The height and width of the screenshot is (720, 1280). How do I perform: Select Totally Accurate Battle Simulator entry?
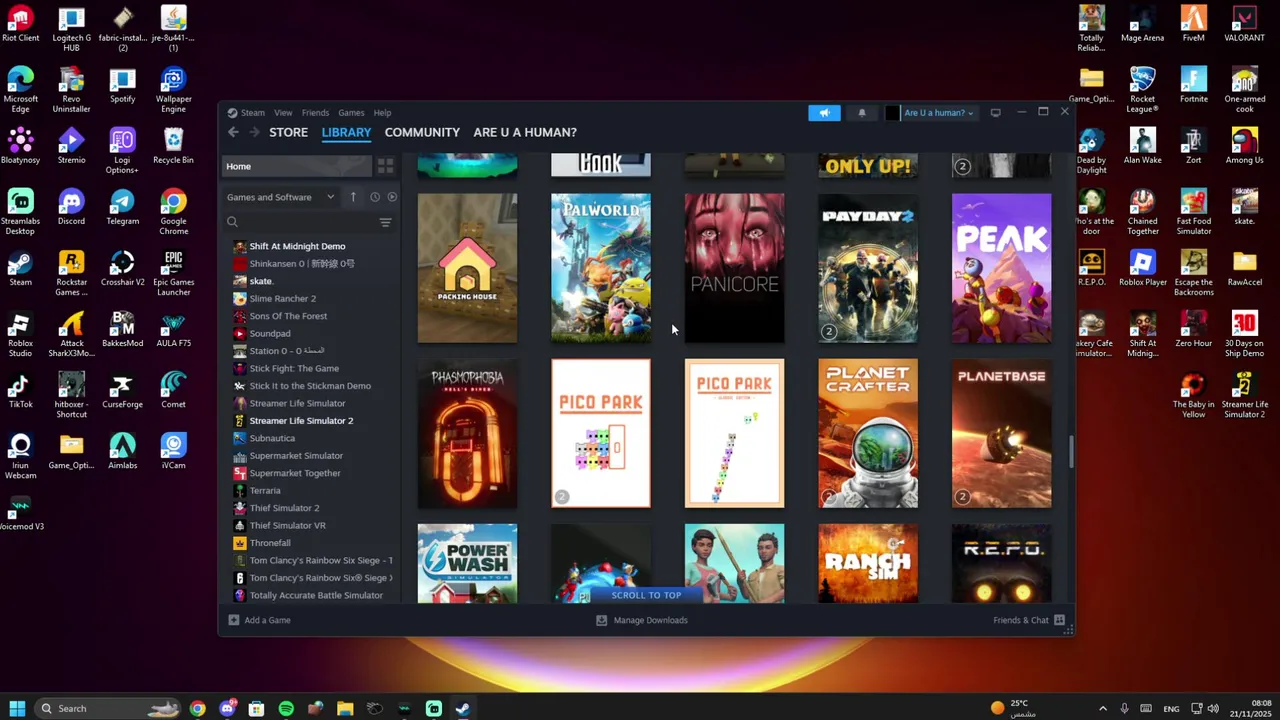point(316,595)
